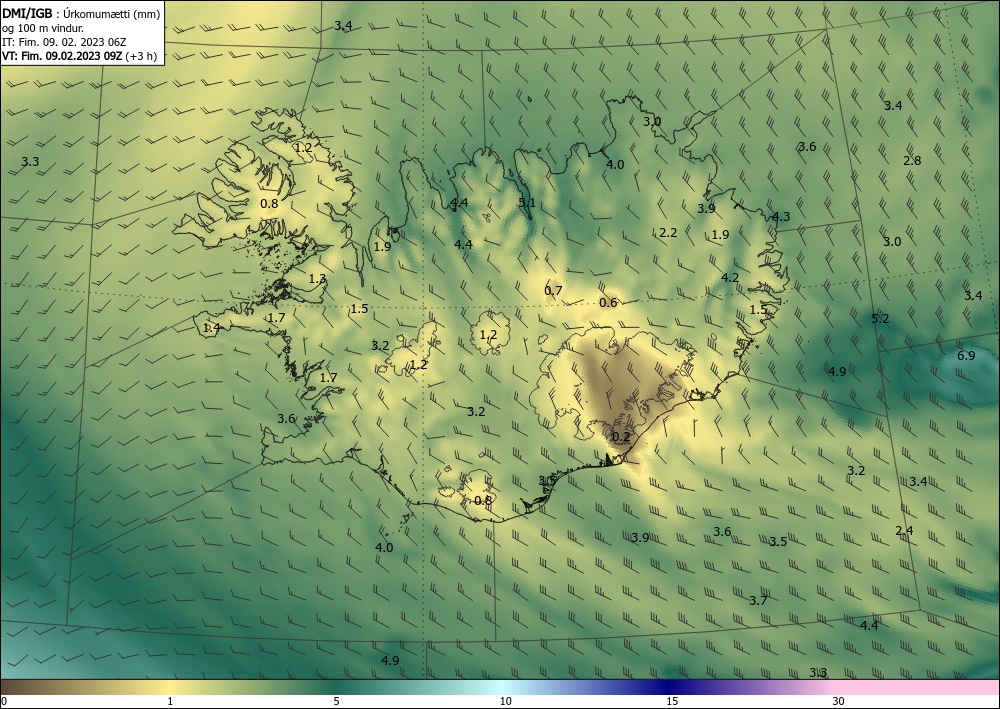This screenshot has width=1000, height=709.
Task: Click the '1.4' value on the peninsula
Action: 211,328
